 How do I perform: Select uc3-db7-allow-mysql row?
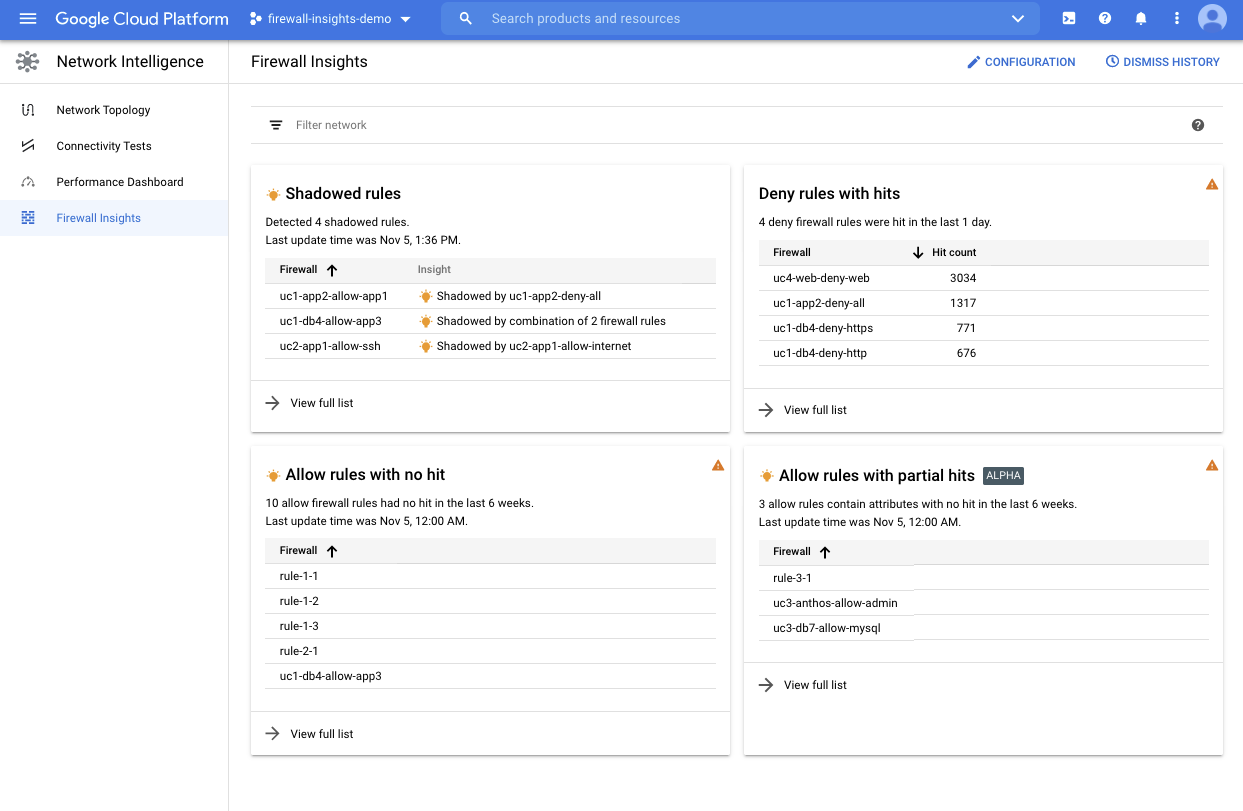coord(984,628)
